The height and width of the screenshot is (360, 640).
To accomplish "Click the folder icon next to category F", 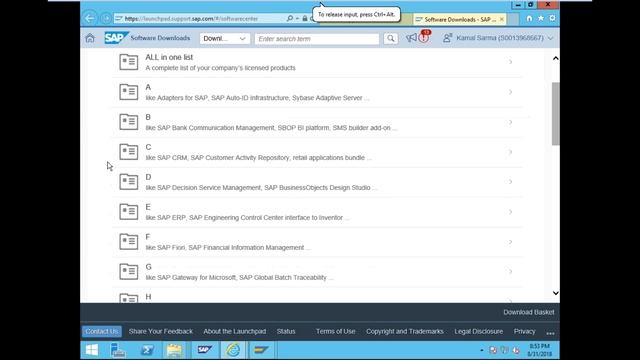I will [x=129, y=242].
